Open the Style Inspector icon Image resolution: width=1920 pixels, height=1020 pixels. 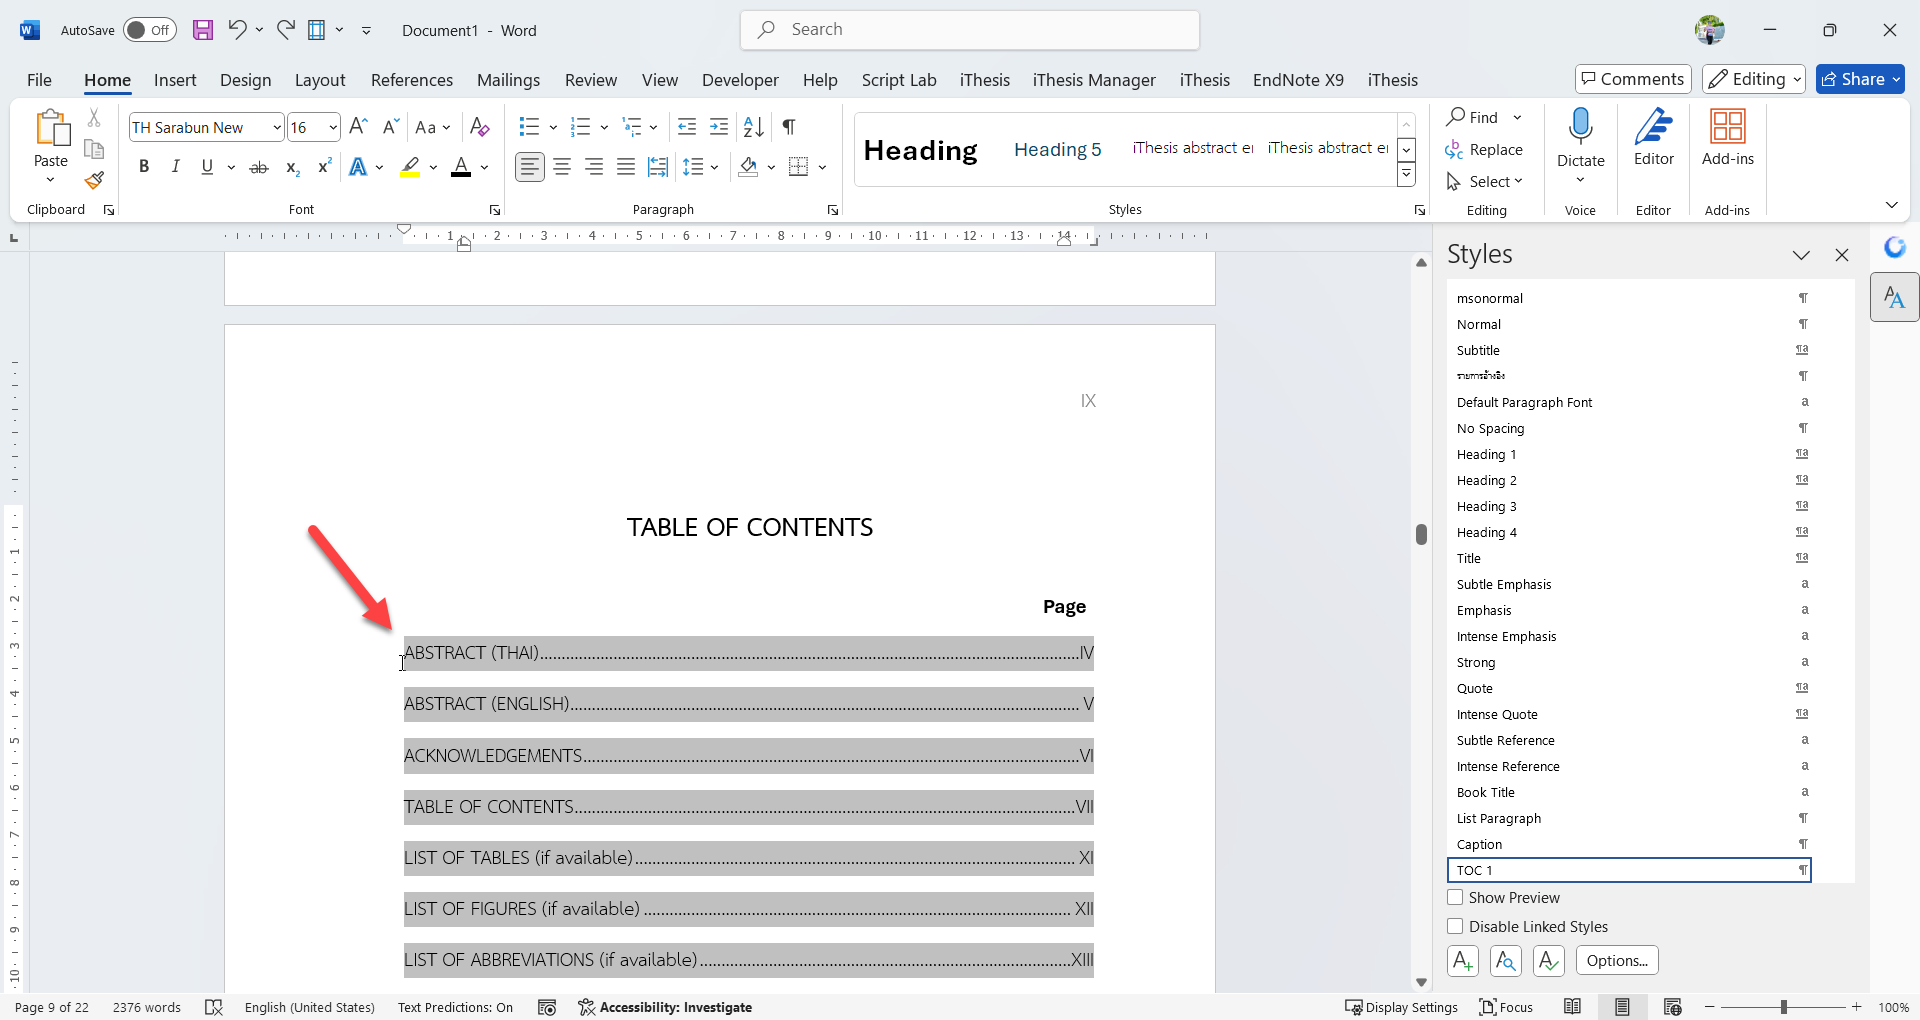[1506, 961]
